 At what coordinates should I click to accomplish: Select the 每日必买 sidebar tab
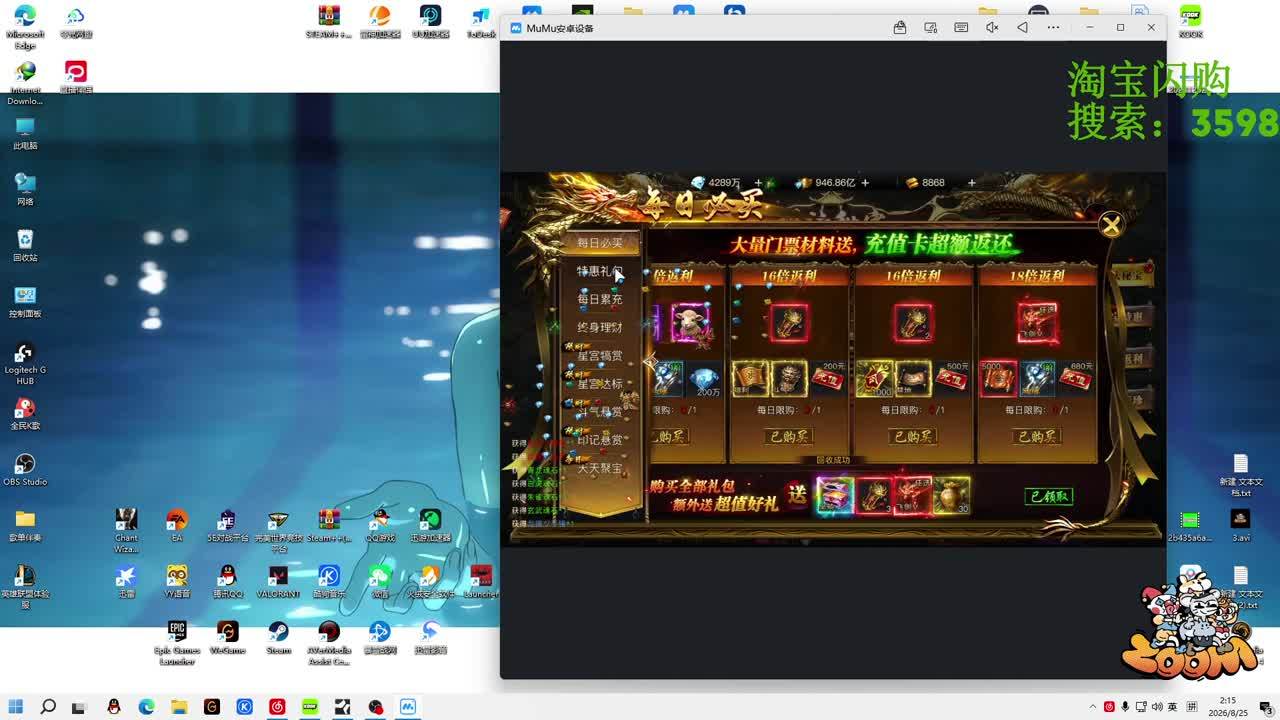click(x=600, y=243)
